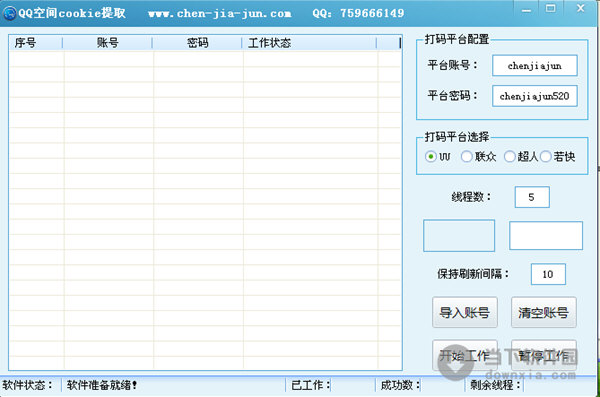
Task: Click the 软件准备就绪 status text
Action: tap(102, 385)
